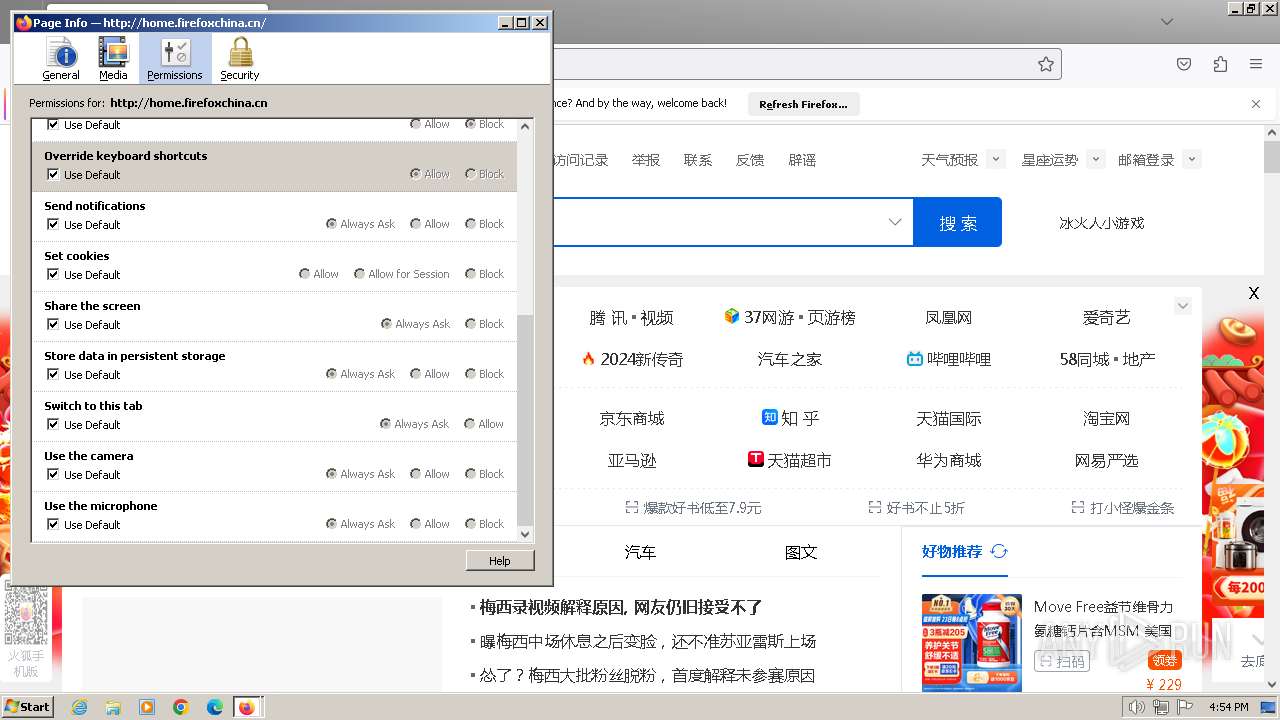Launch Microsoft Edge from the taskbar
The width and height of the screenshot is (1280, 720).
(x=215, y=707)
